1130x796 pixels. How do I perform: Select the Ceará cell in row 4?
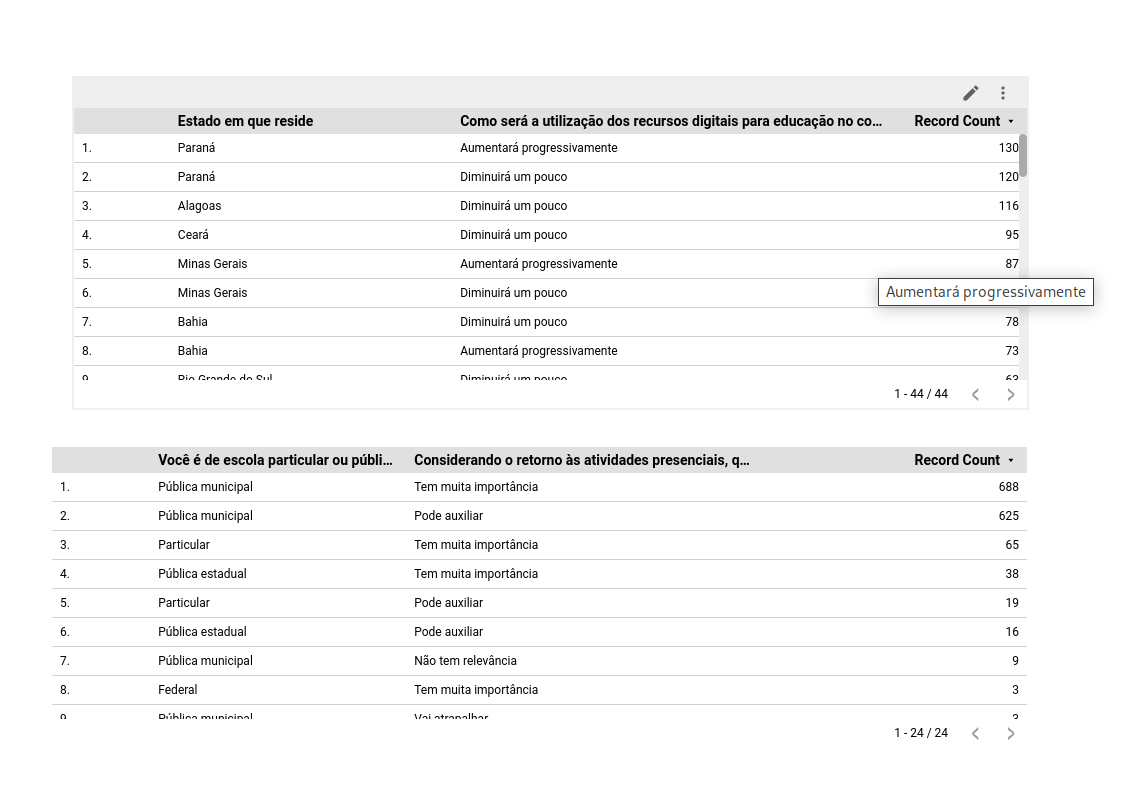[x=193, y=235]
